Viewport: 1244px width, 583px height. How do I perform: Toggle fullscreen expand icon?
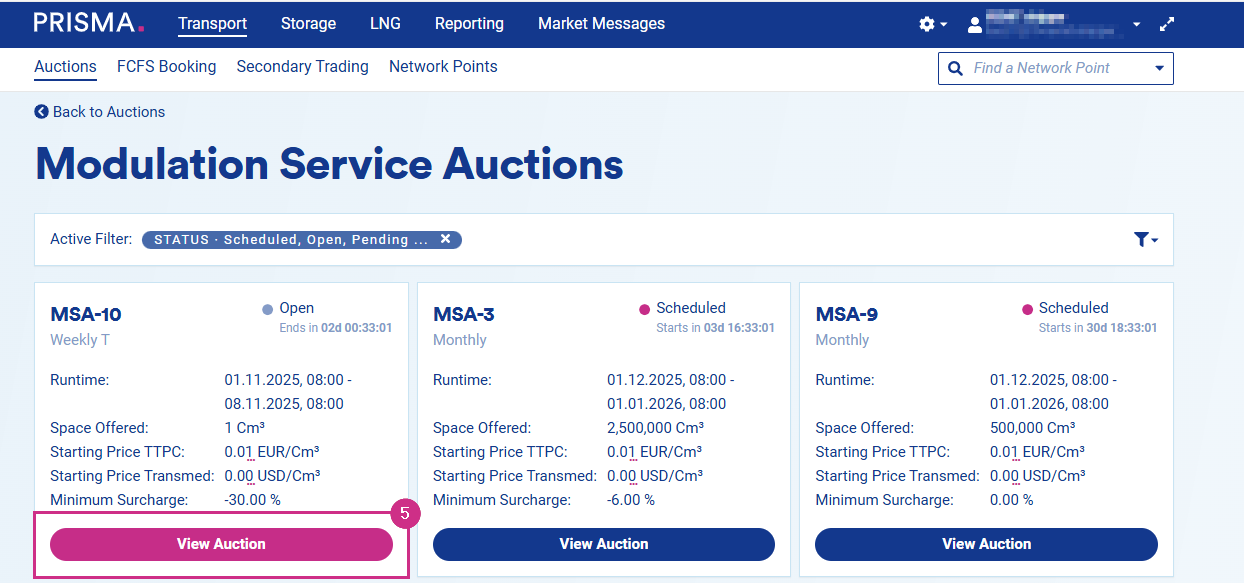click(1166, 24)
